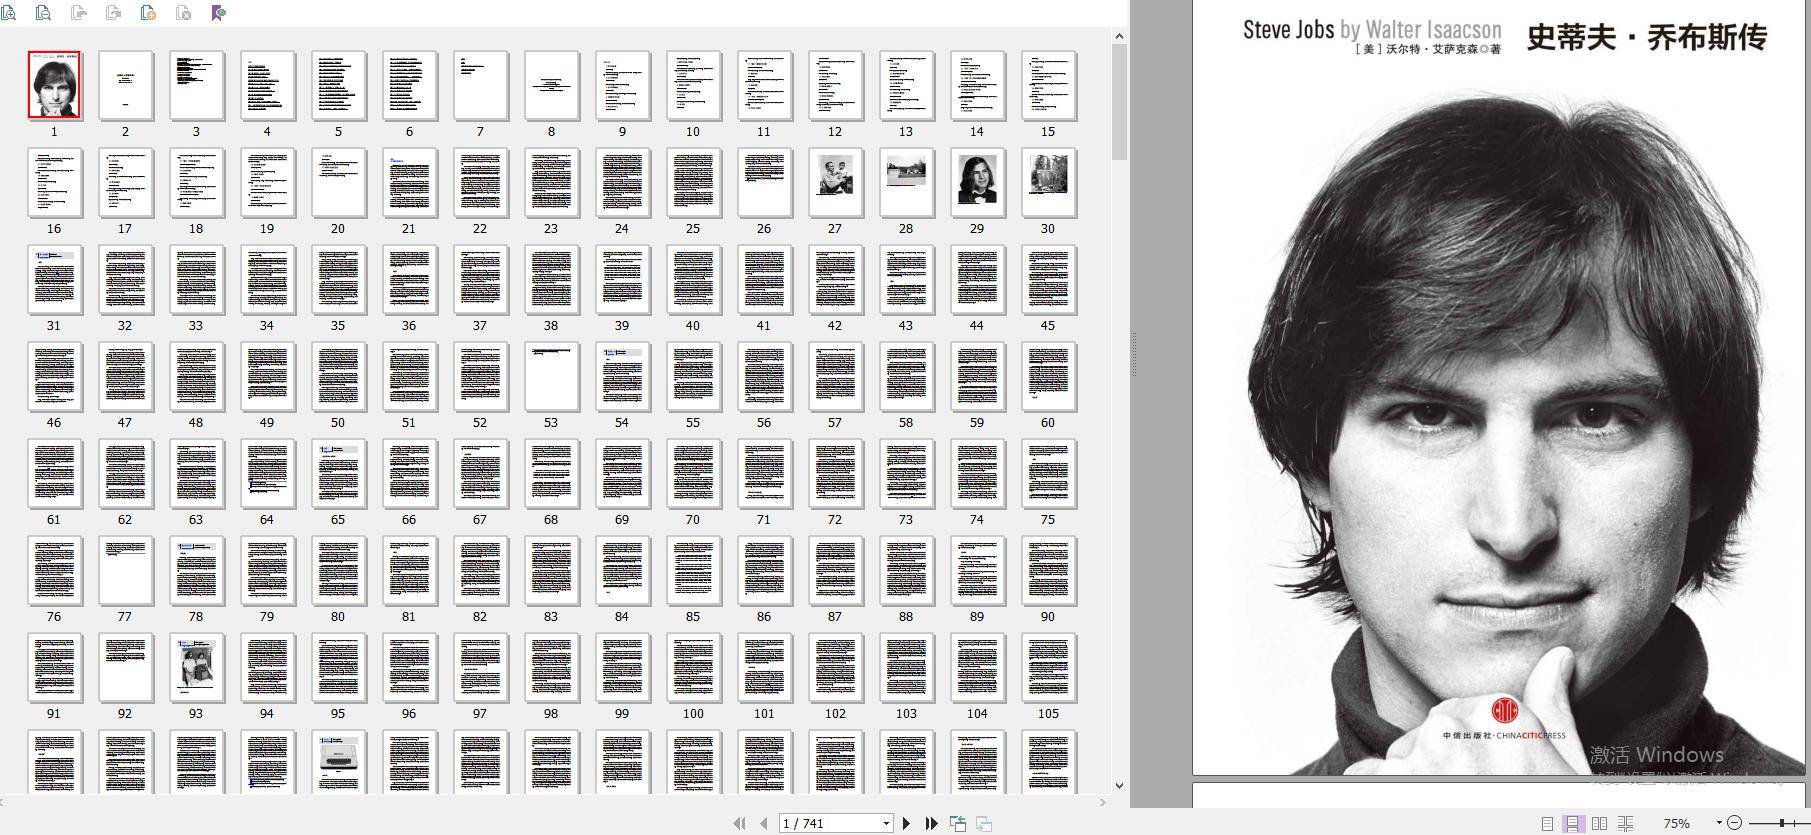Click the panel splitter handle between thumbnails and document

tap(1134, 353)
